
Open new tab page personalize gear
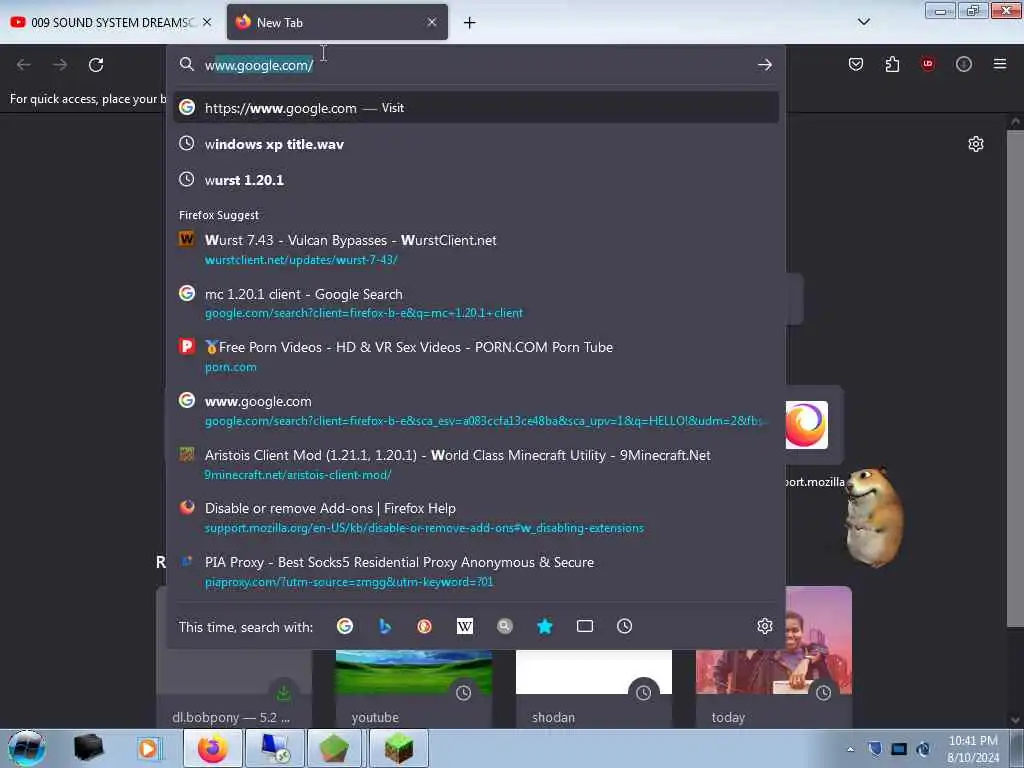[976, 144]
